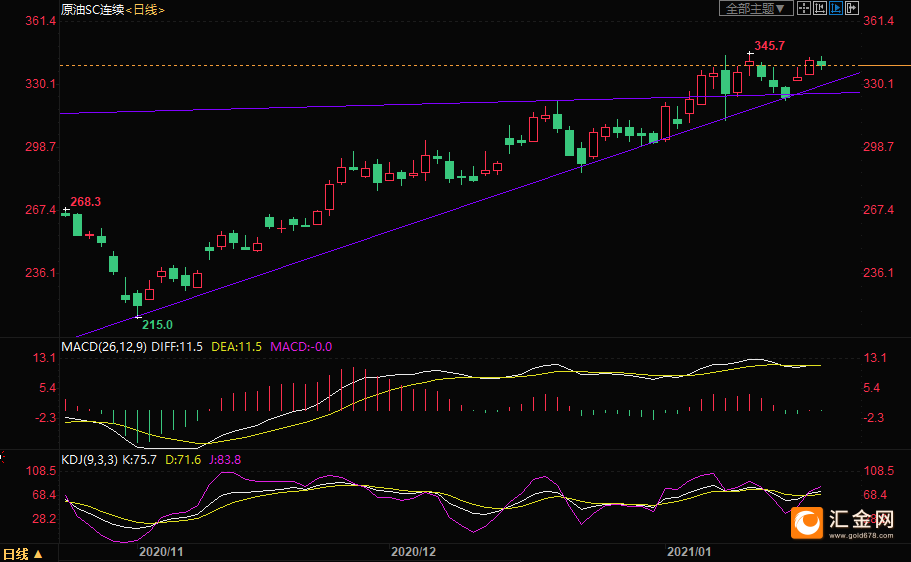Click the DIFF:11.5 value

[x=177, y=347]
